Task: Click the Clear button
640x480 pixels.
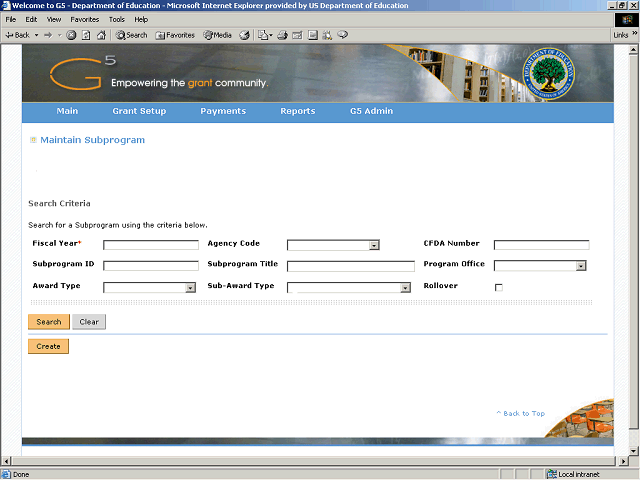Action: (x=89, y=322)
